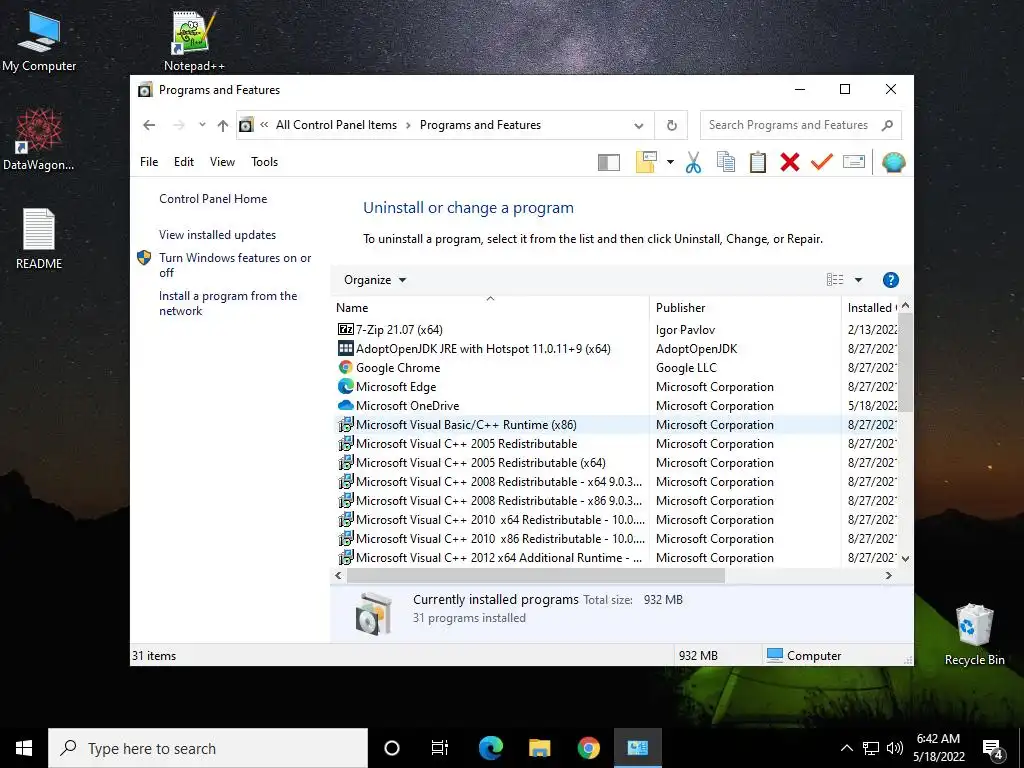Click the orange checkmark Properties icon

pos(822,162)
